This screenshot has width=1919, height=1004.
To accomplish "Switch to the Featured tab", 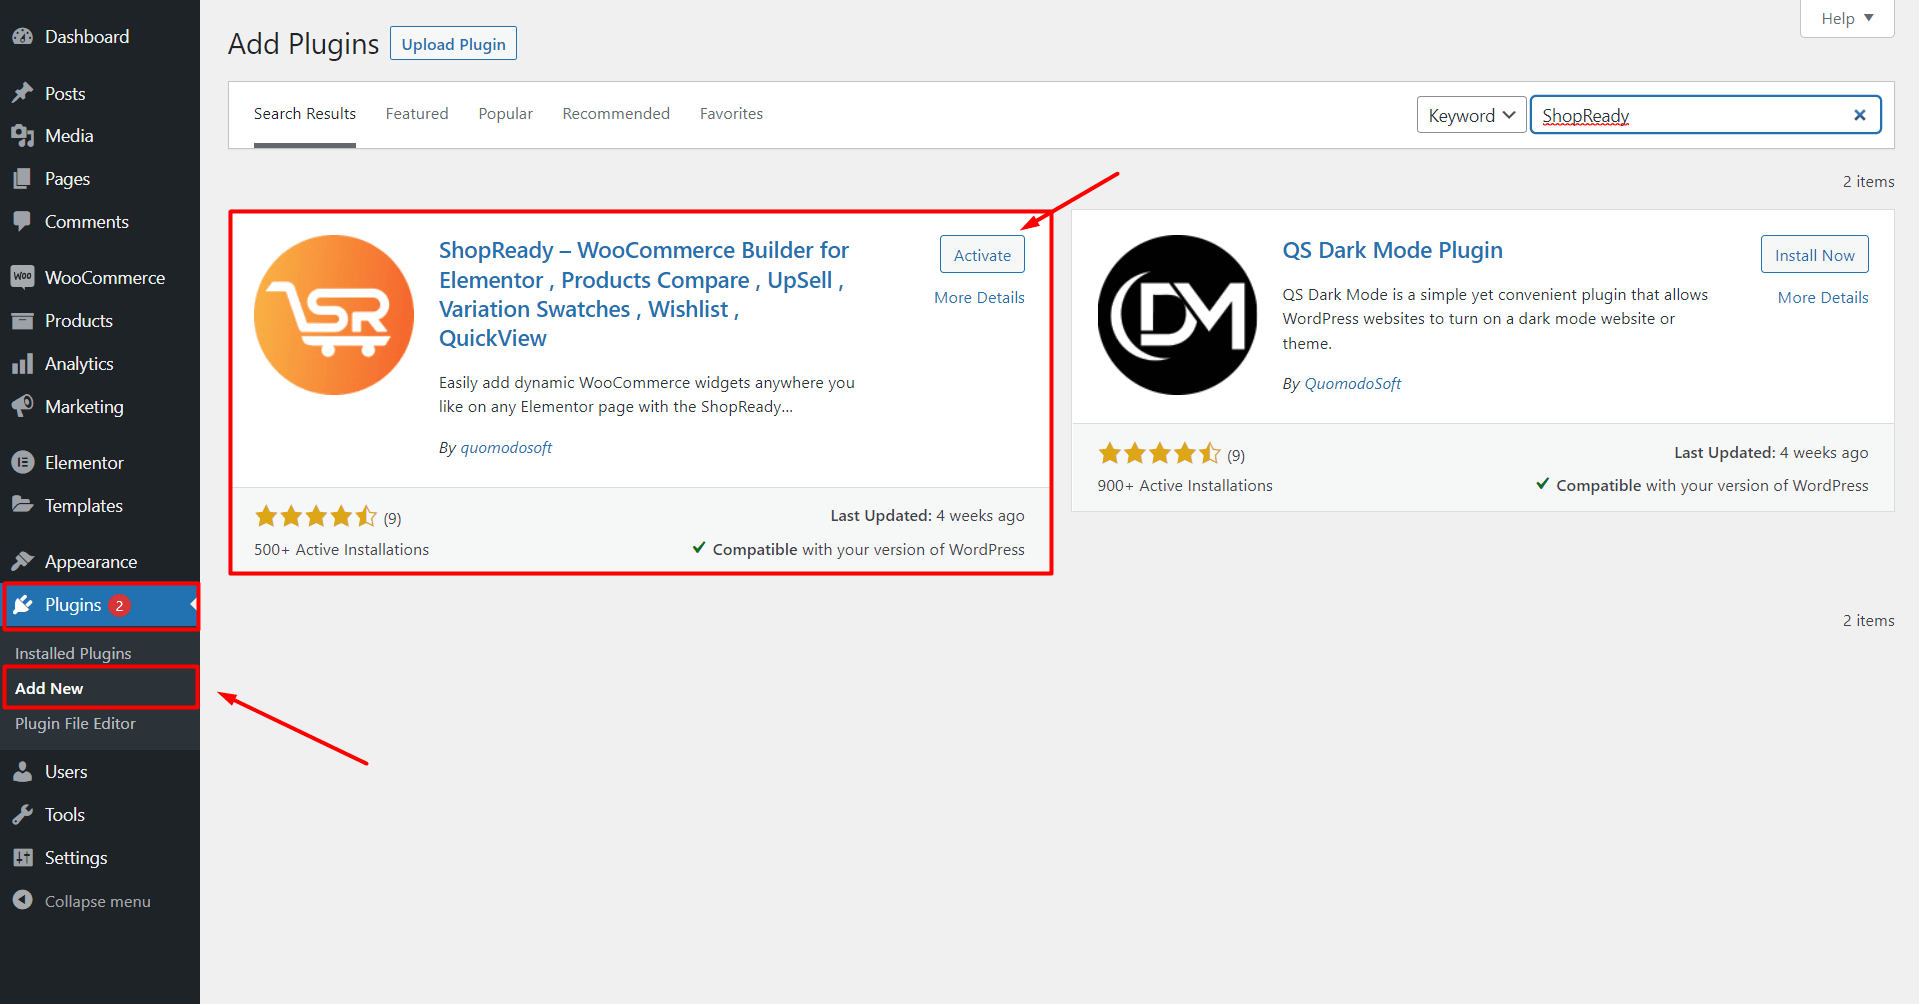I will pos(417,114).
